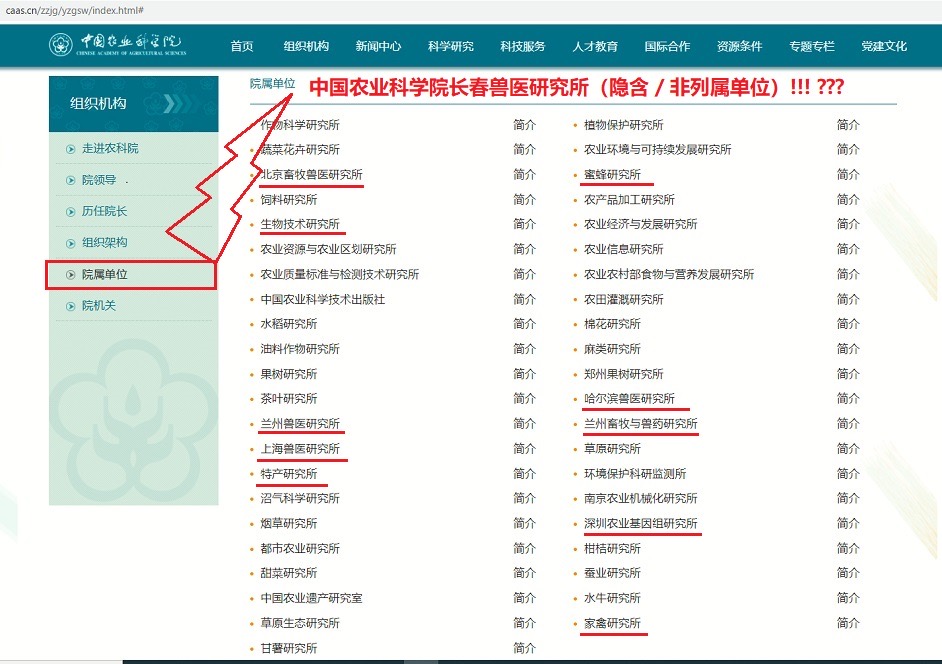Select 科学研究 in the top navigation
Viewport: 942px width, 664px height.
click(450, 46)
